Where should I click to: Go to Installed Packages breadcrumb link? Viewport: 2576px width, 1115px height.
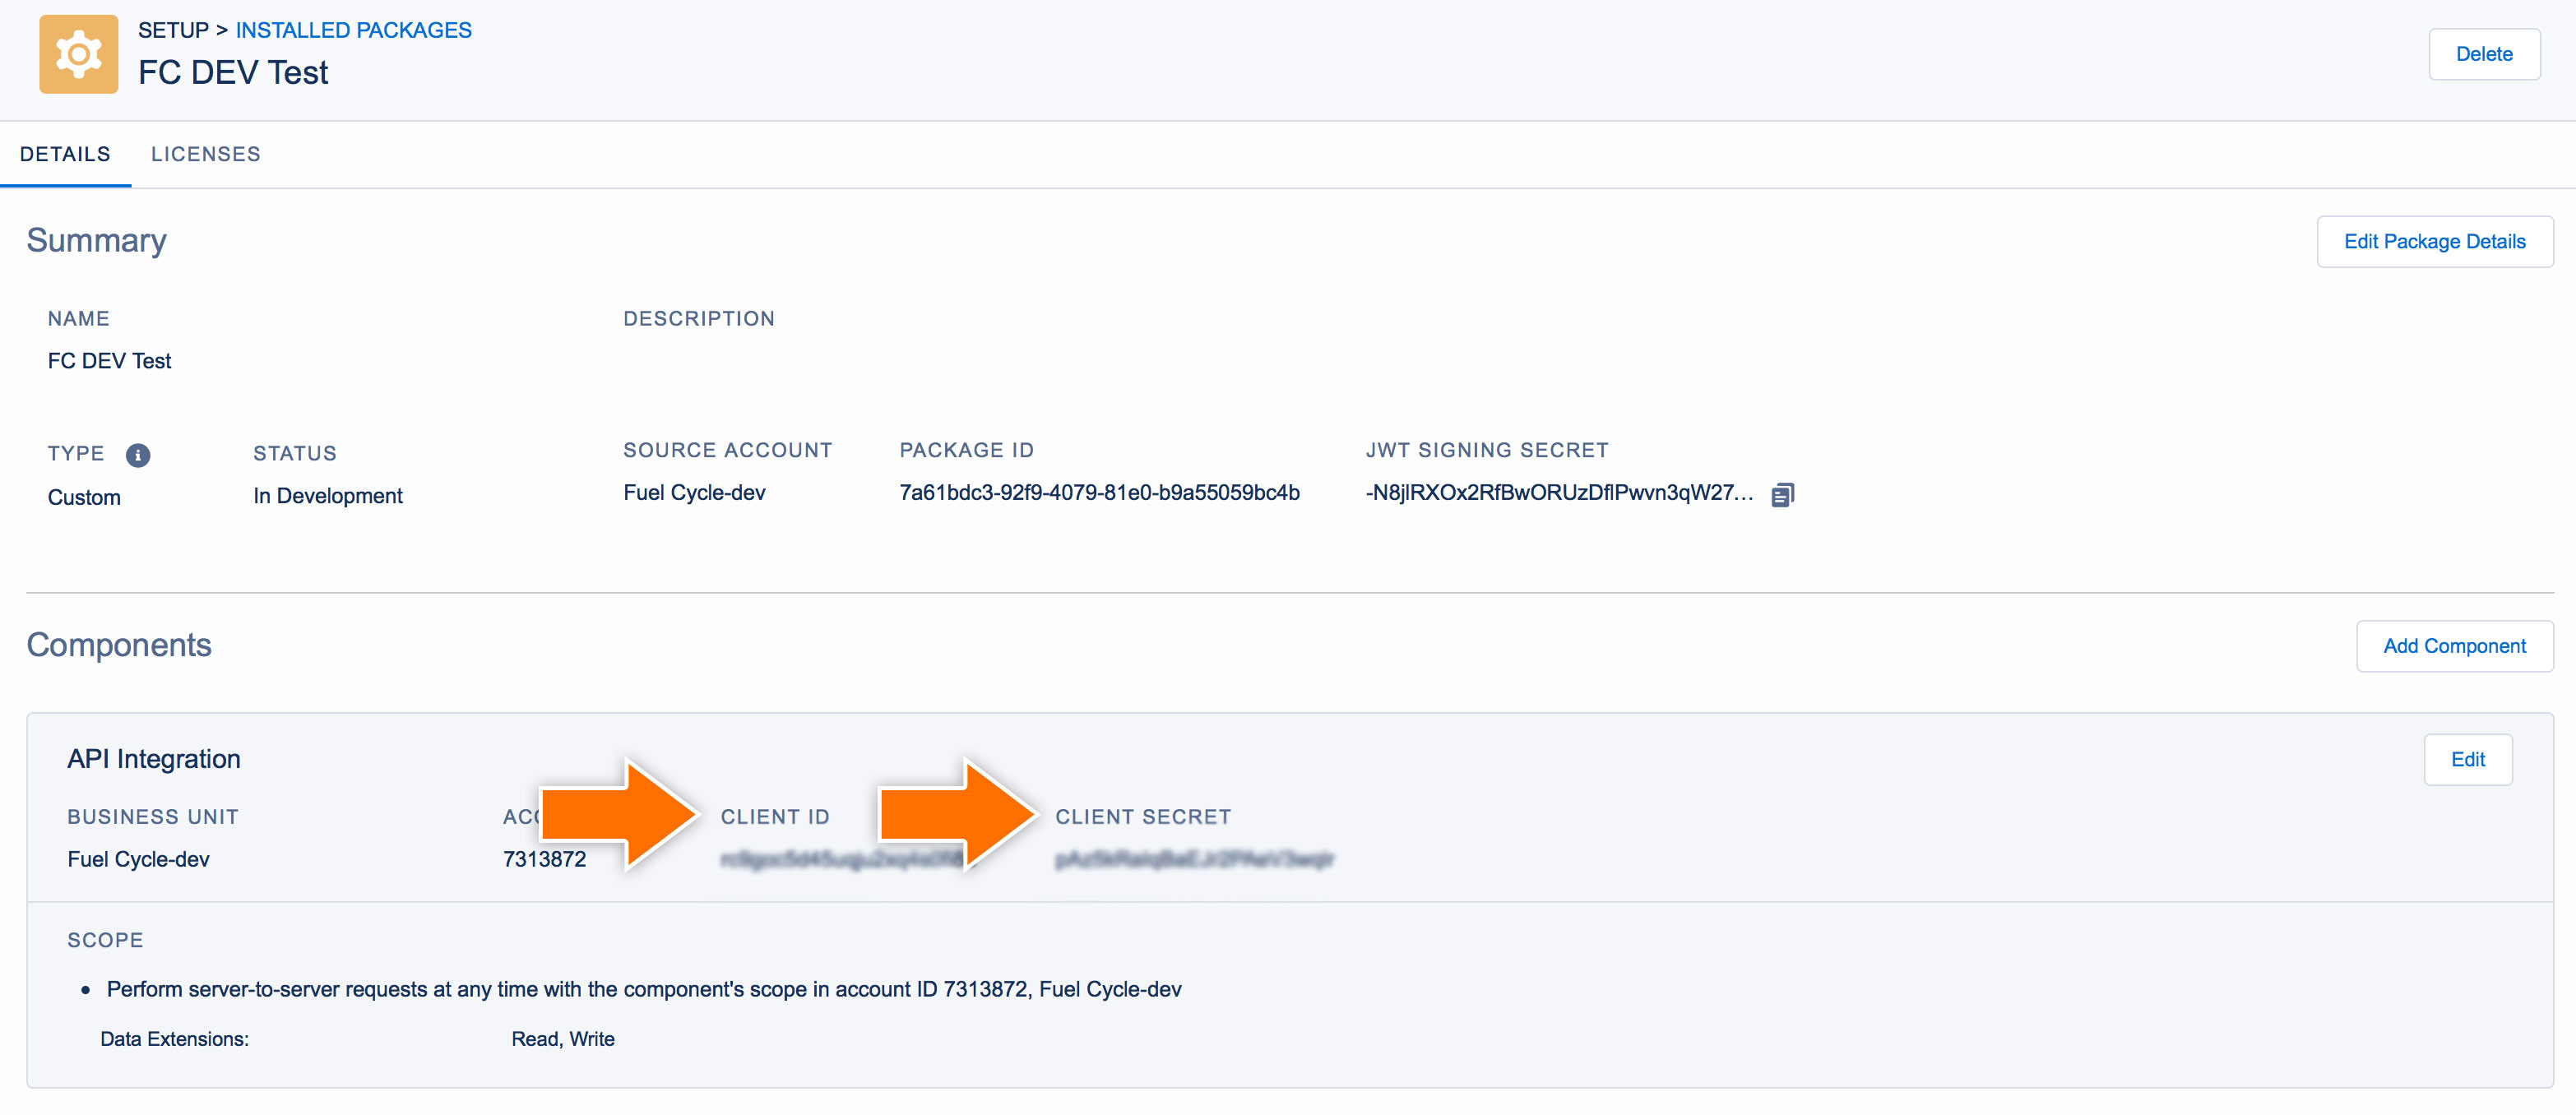353,30
